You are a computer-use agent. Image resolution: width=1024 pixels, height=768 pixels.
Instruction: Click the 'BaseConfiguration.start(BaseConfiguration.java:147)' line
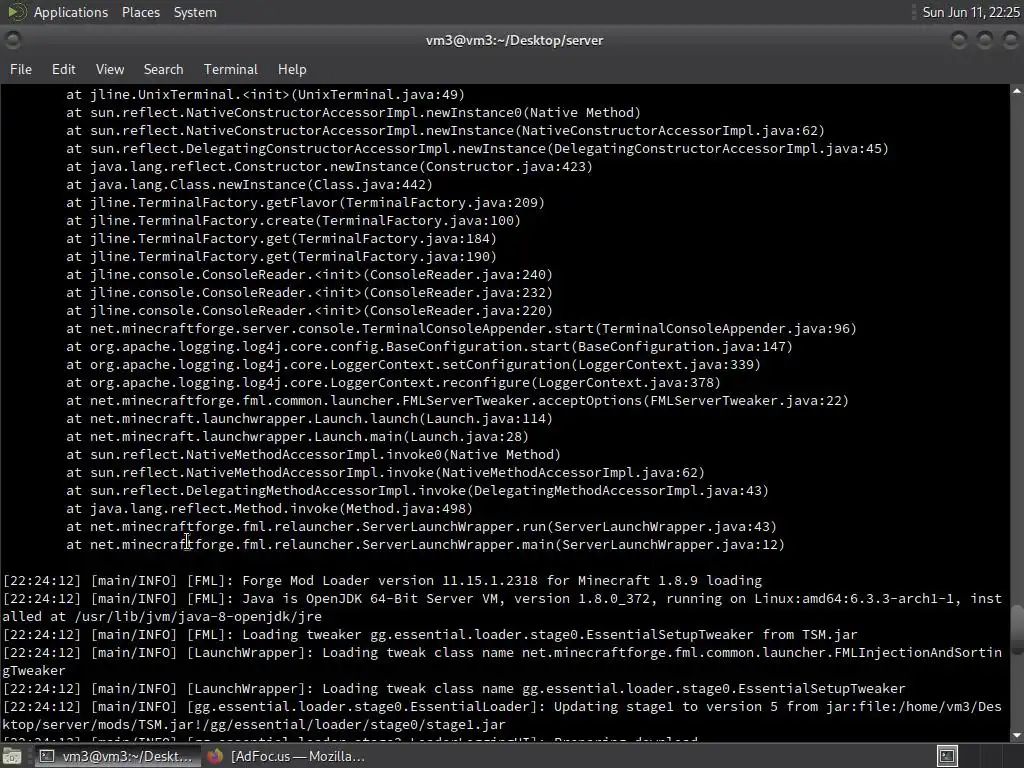589,347
